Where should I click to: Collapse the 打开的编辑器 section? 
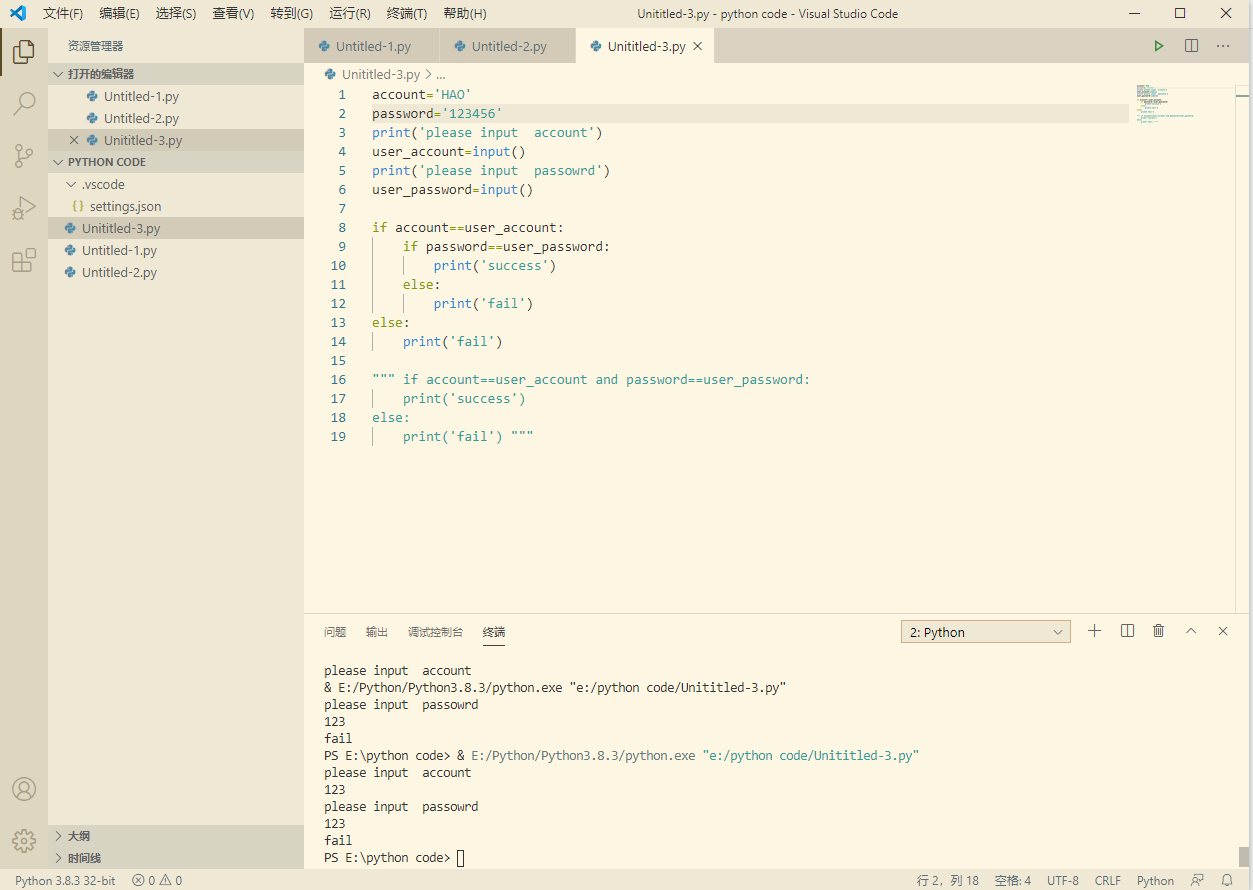pos(176,74)
